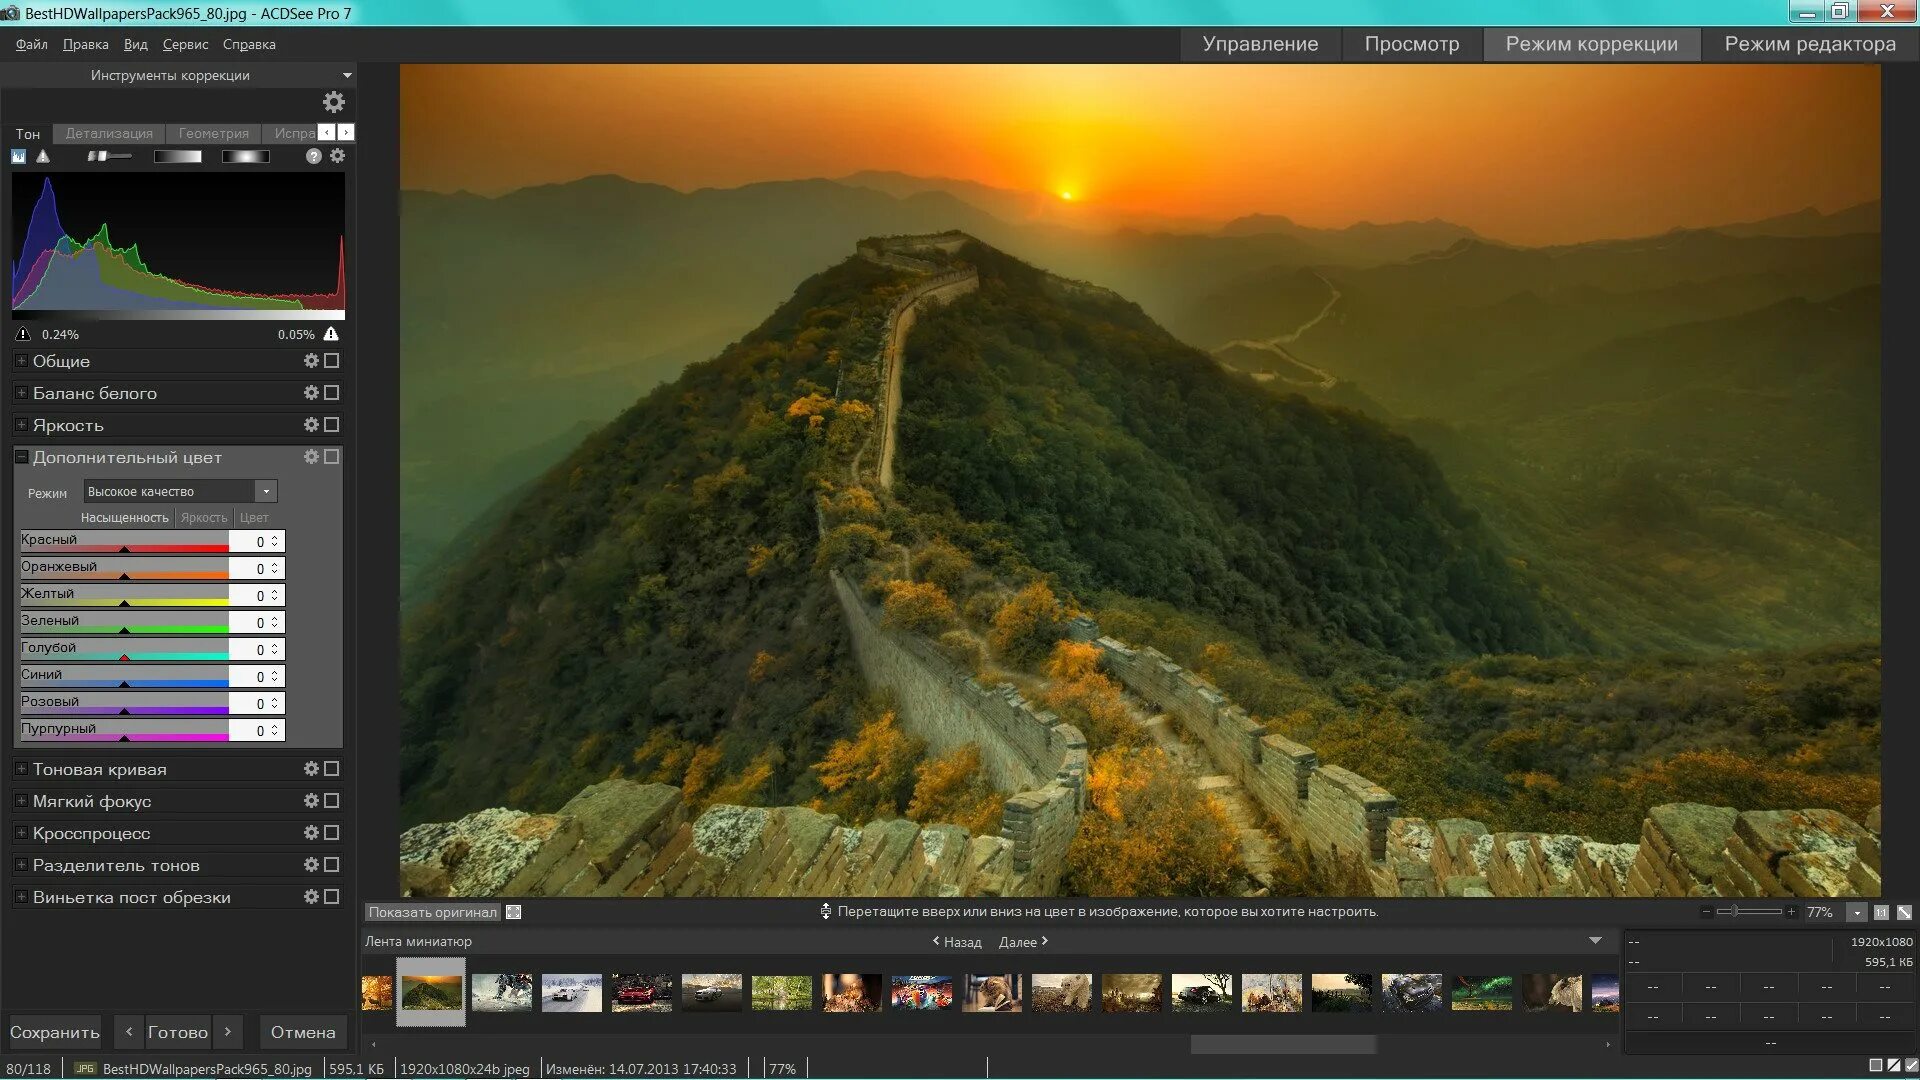This screenshot has width=1920, height=1080.
Task: Expand the Общие group
Action: click(21, 361)
